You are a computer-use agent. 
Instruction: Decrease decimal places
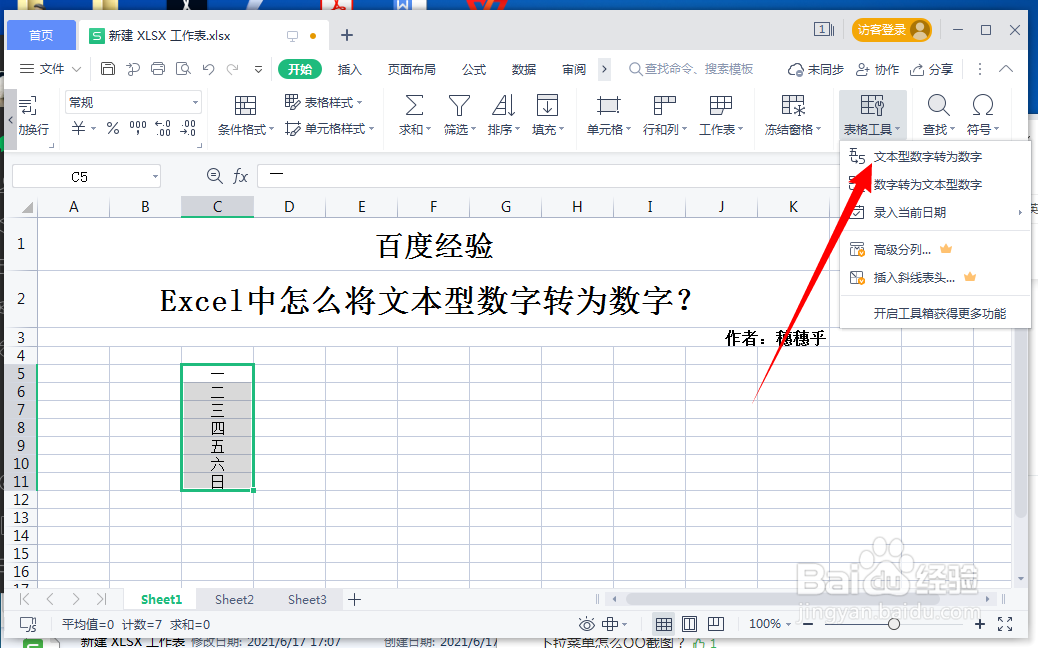pyautogui.click(x=188, y=128)
